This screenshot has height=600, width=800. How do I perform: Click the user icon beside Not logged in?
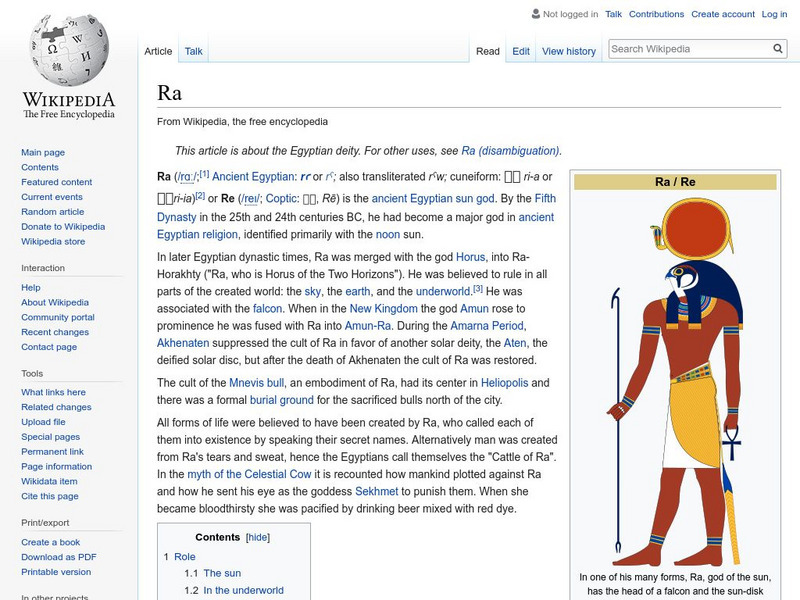535,14
